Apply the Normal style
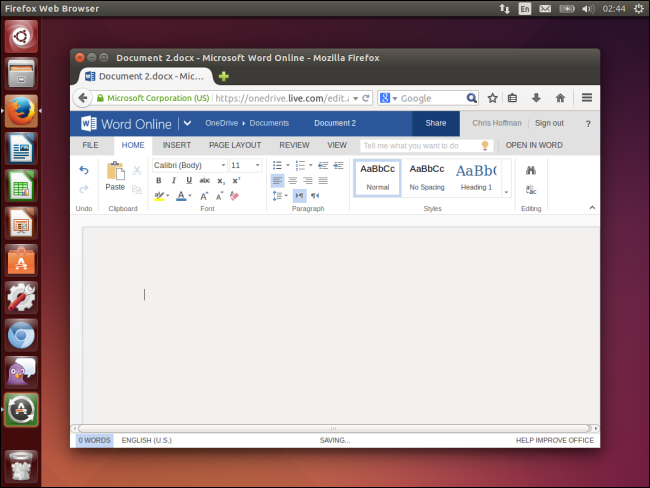 378,177
